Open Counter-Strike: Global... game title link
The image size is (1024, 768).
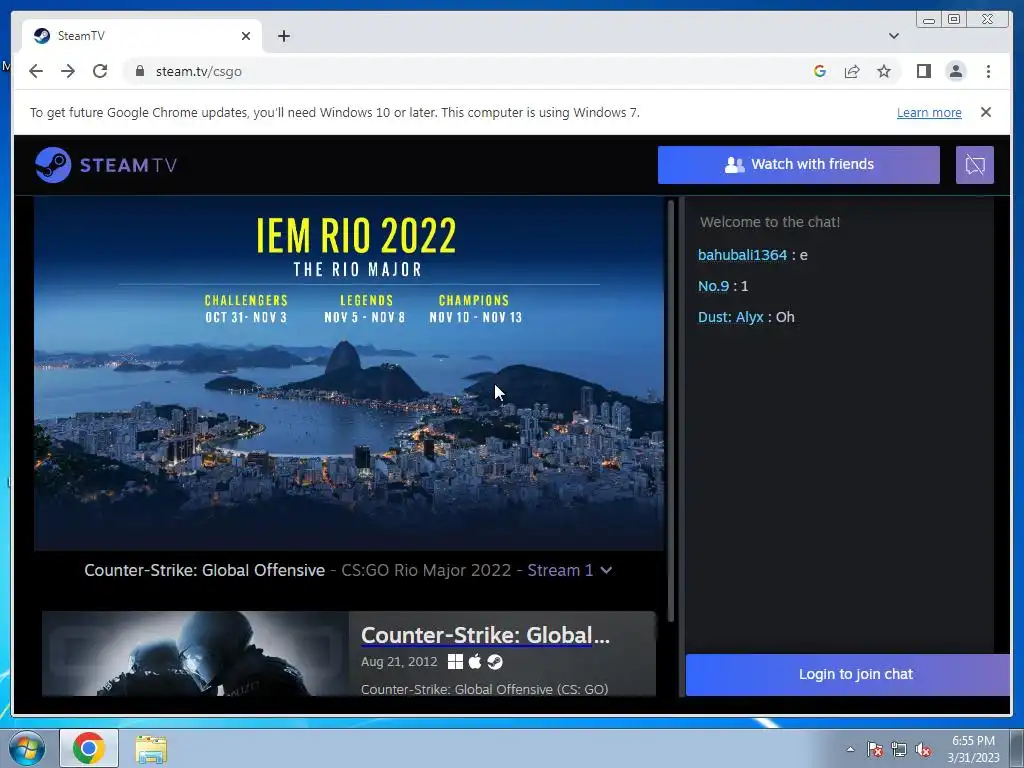click(x=485, y=635)
